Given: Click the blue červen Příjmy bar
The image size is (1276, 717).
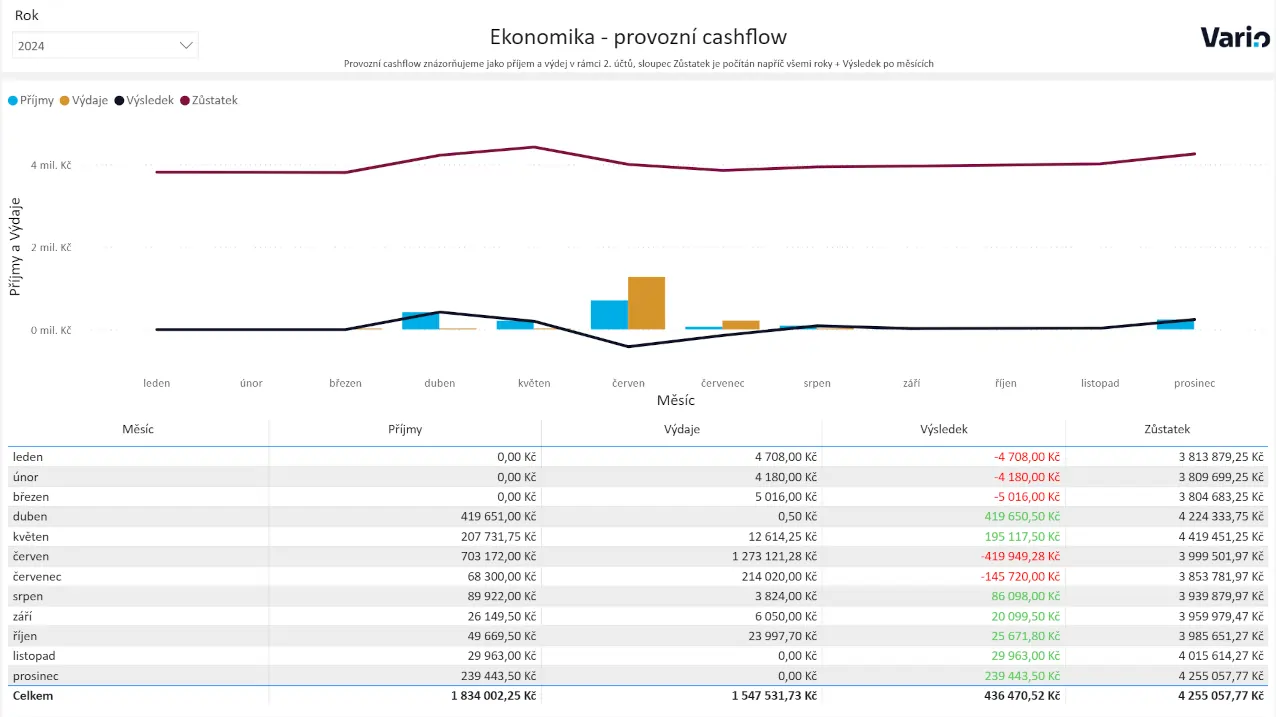Looking at the screenshot, I should (609, 314).
